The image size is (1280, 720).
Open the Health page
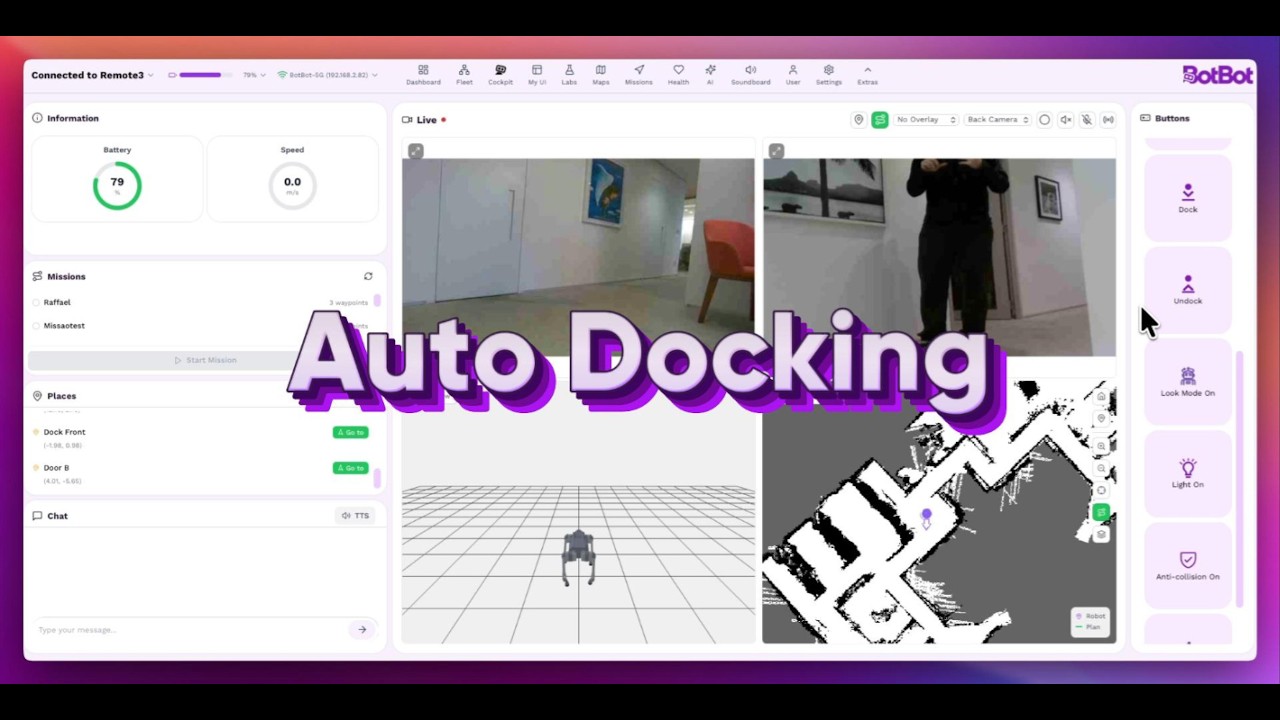(678, 75)
